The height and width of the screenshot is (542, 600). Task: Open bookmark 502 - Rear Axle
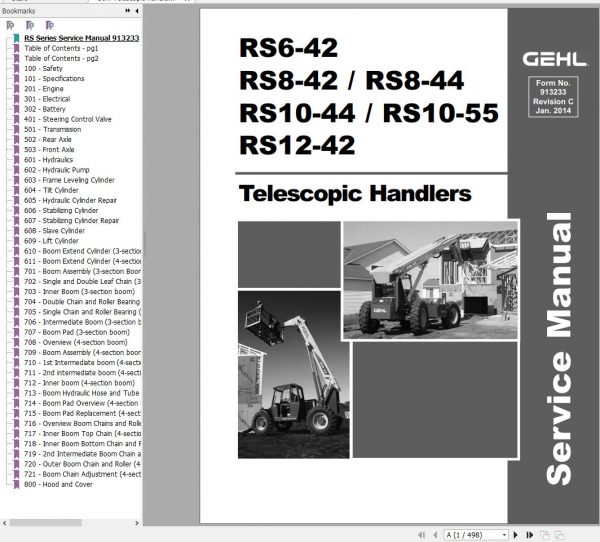pyautogui.click(x=48, y=139)
